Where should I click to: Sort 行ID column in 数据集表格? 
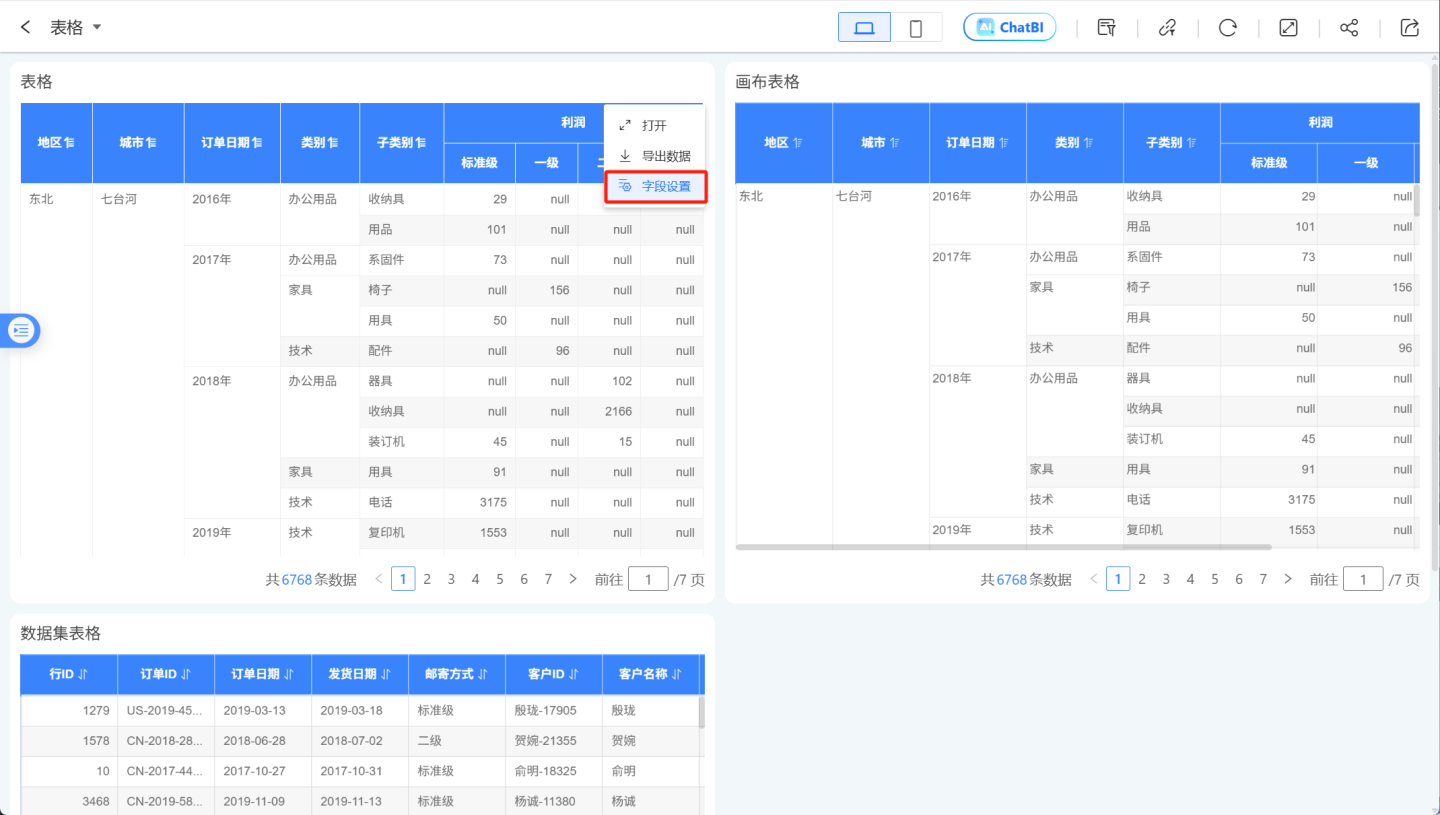(82, 675)
